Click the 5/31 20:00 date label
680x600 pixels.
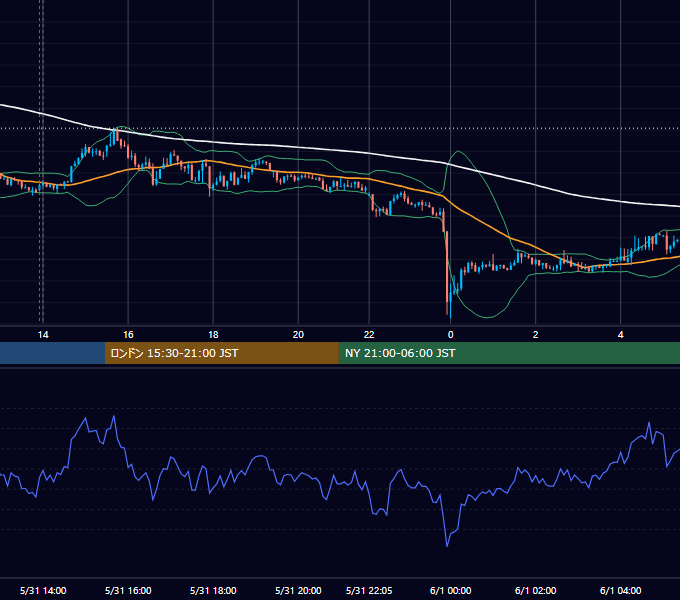[x=298, y=590]
